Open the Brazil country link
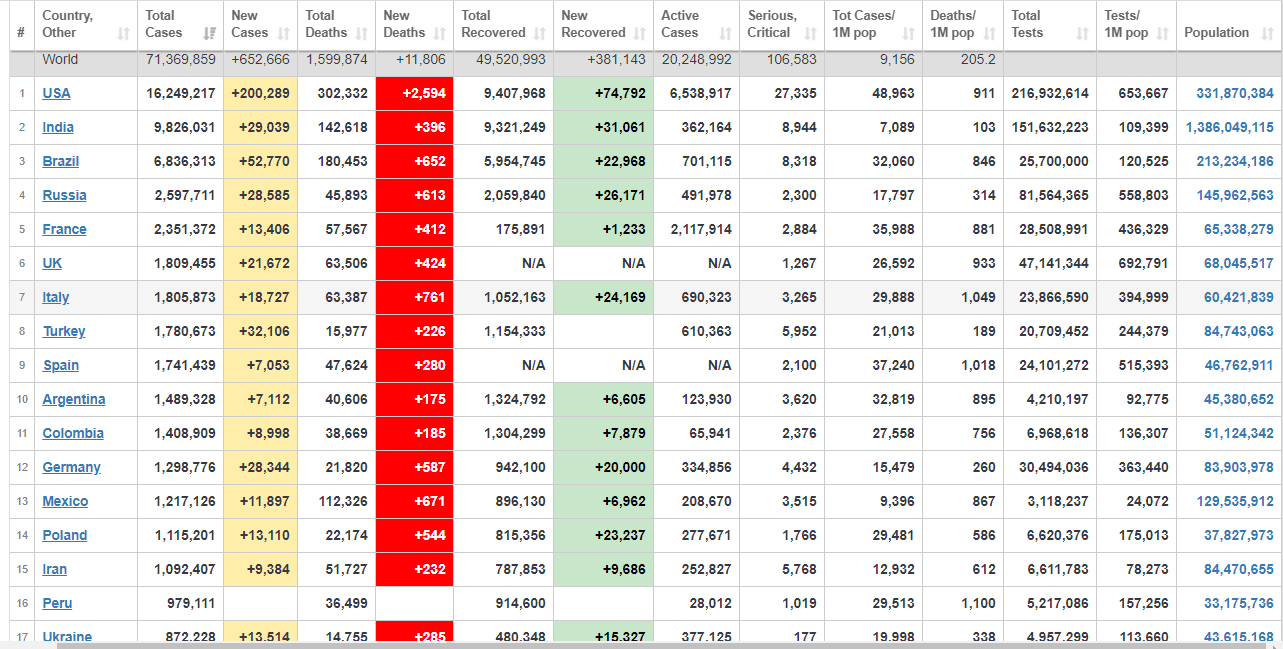This screenshot has height=649, width=1283. tap(60, 161)
